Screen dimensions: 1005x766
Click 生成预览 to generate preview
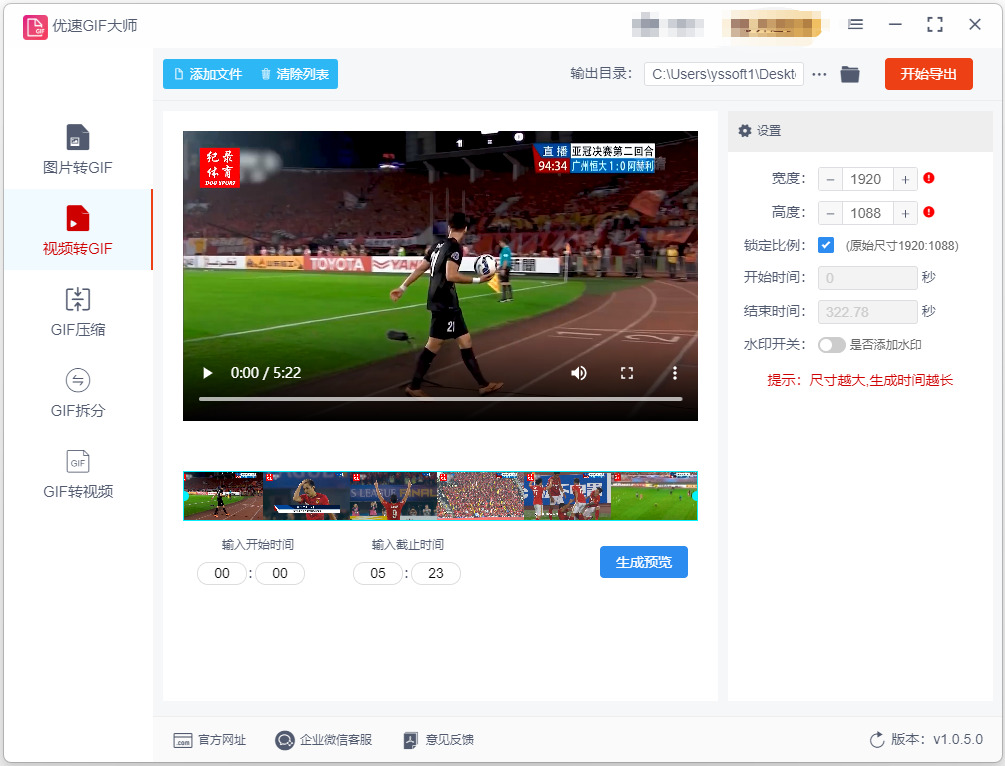tap(644, 562)
